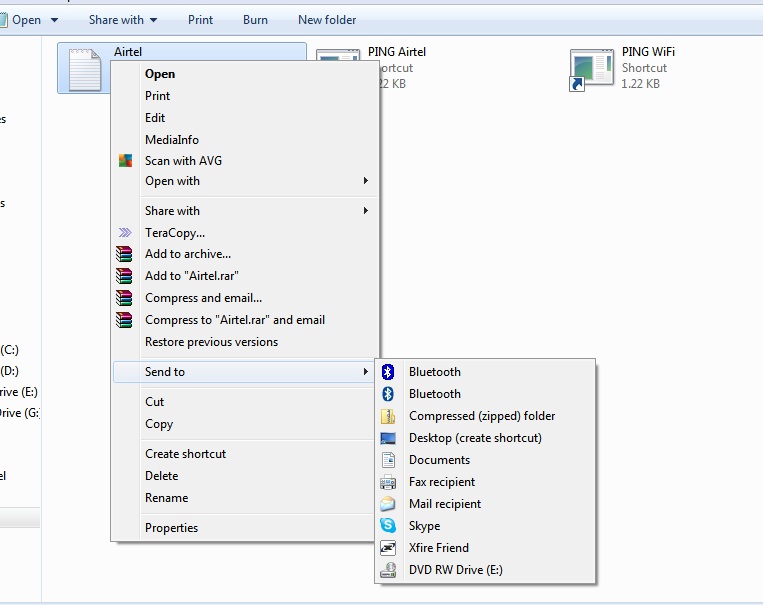The width and height of the screenshot is (764, 605).
Task: Click the Burn toolbar button
Action: point(255,20)
